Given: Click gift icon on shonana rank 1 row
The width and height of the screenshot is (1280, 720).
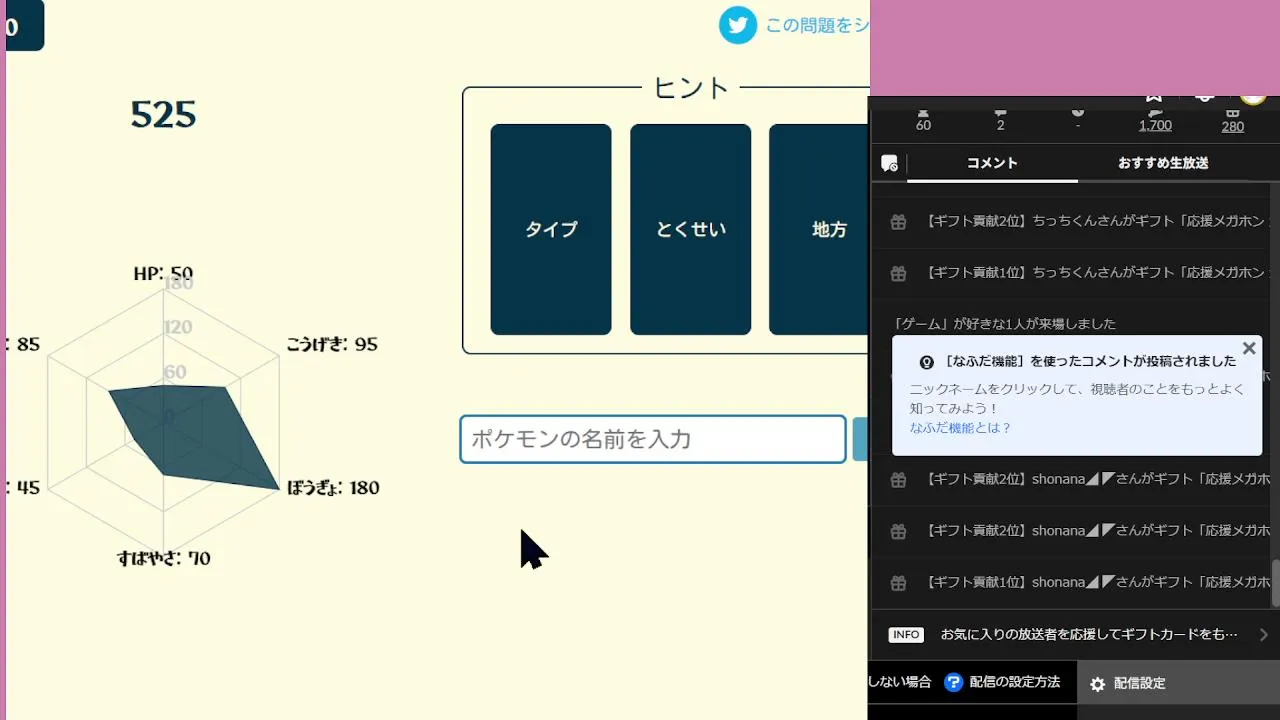Looking at the screenshot, I should click(898, 582).
